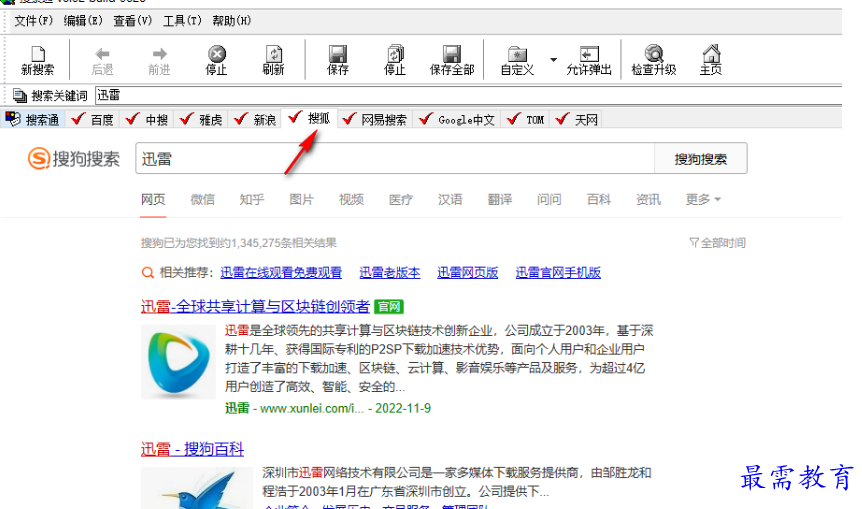This screenshot has height=509, width=862.
Task: Open the 工具(T) menu
Action: (183, 21)
